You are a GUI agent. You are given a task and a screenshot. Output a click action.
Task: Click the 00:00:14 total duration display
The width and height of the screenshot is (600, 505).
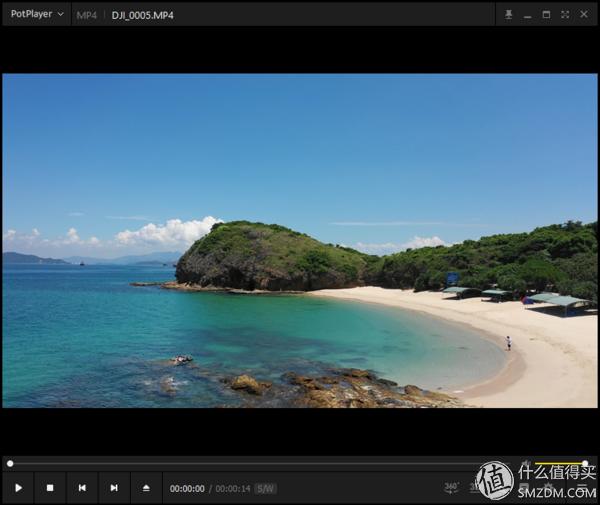[x=233, y=489]
